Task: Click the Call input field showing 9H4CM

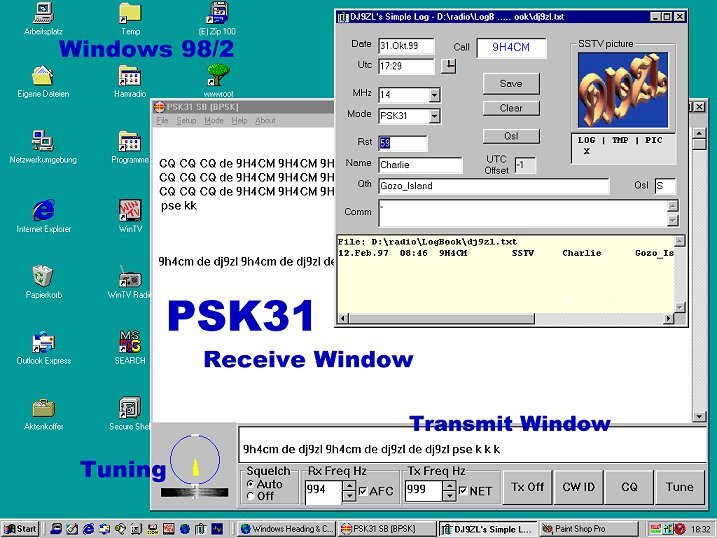Action: (511, 48)
